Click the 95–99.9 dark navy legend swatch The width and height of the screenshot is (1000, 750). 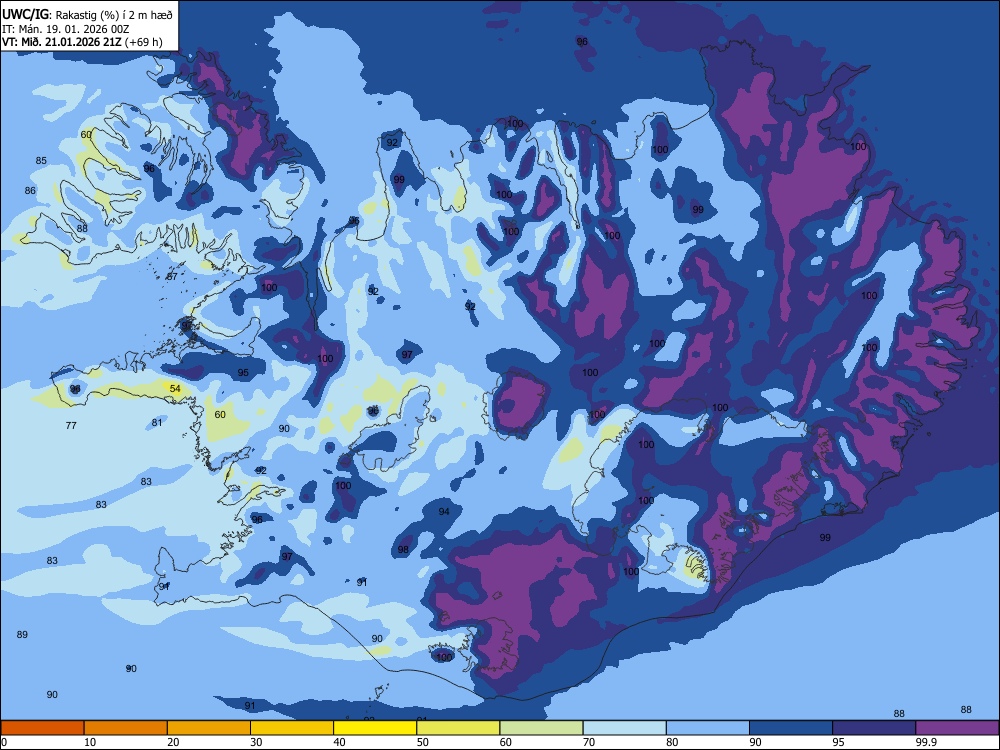coord(874,728)
